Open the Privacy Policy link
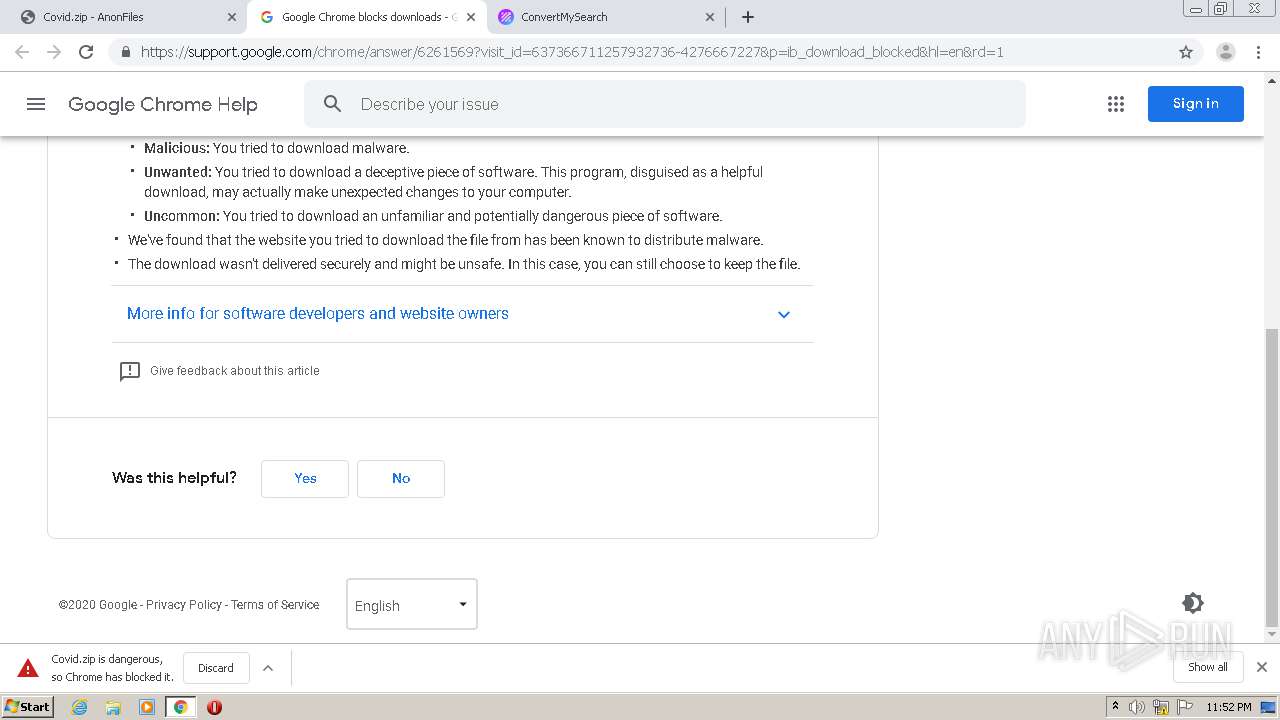The width and height of the screenshot is (1280, 720). point(184,604)
